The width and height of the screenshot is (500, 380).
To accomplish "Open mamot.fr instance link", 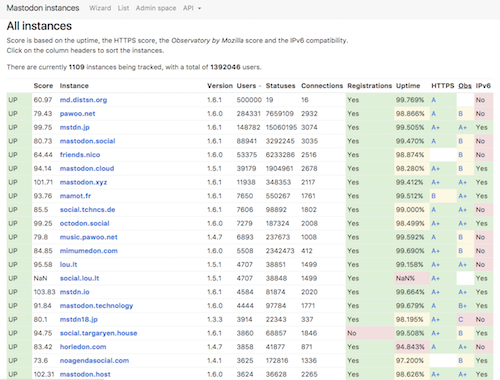I will pos(75,196).
